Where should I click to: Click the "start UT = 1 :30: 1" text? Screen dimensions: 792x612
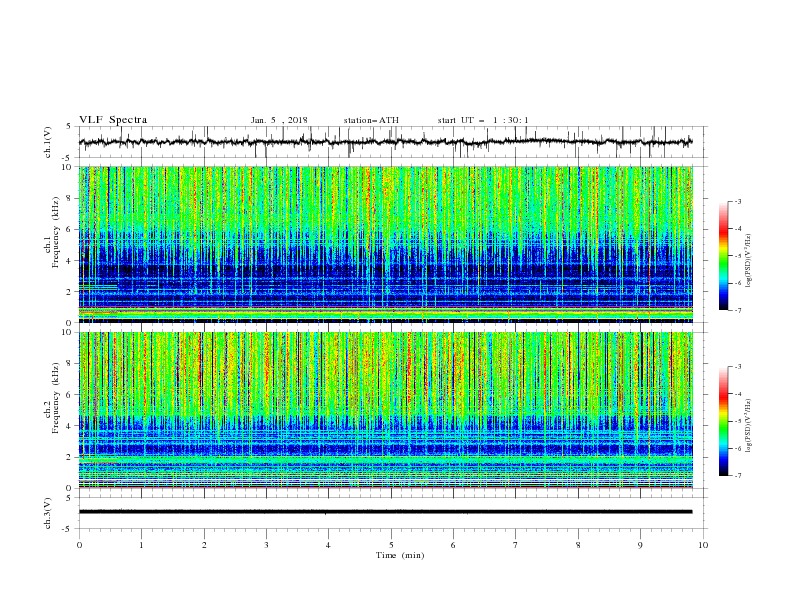pyautogui.click(x=483, y=120)
